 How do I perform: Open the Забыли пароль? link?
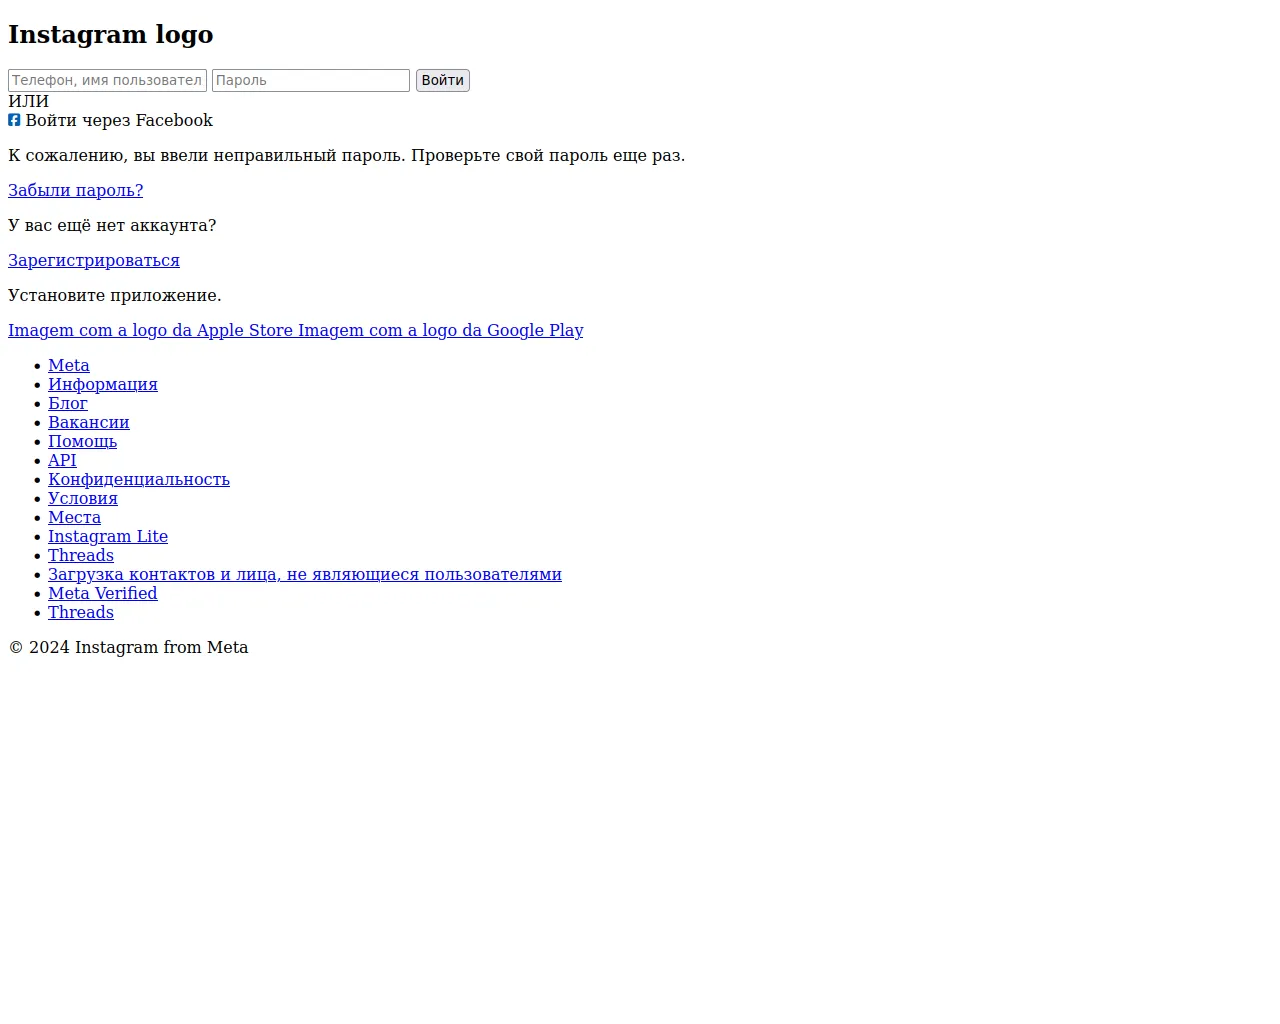tap(76, 190)
